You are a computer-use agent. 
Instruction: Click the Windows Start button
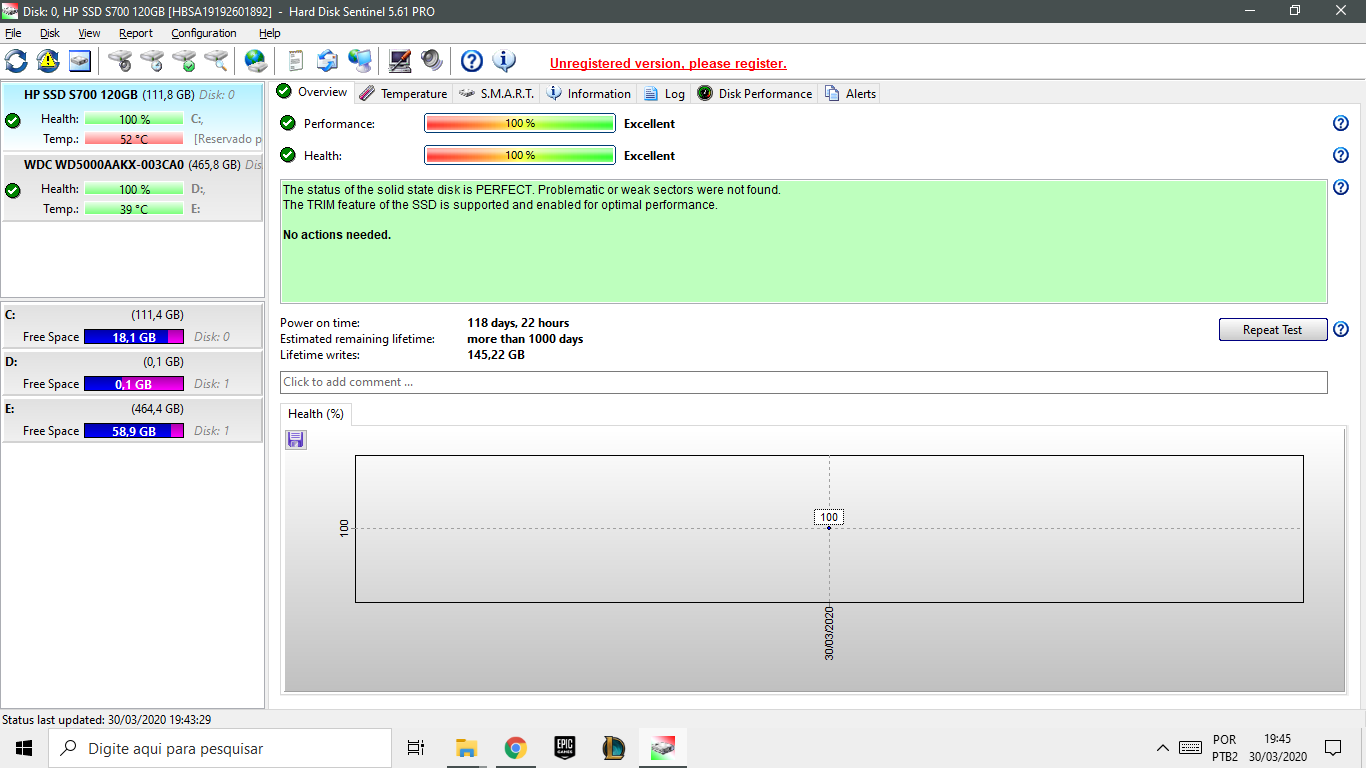[x=24, y=748]
